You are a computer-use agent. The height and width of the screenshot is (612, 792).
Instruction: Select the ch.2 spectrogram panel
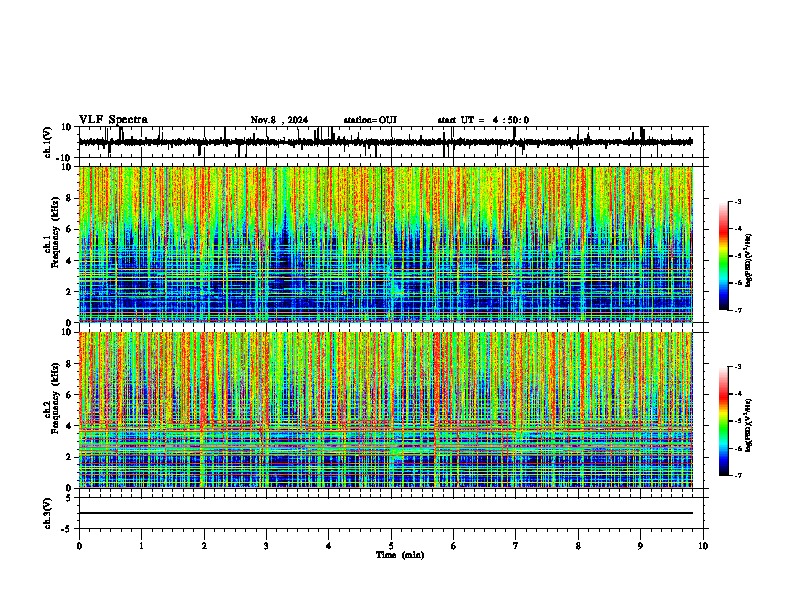385,410
